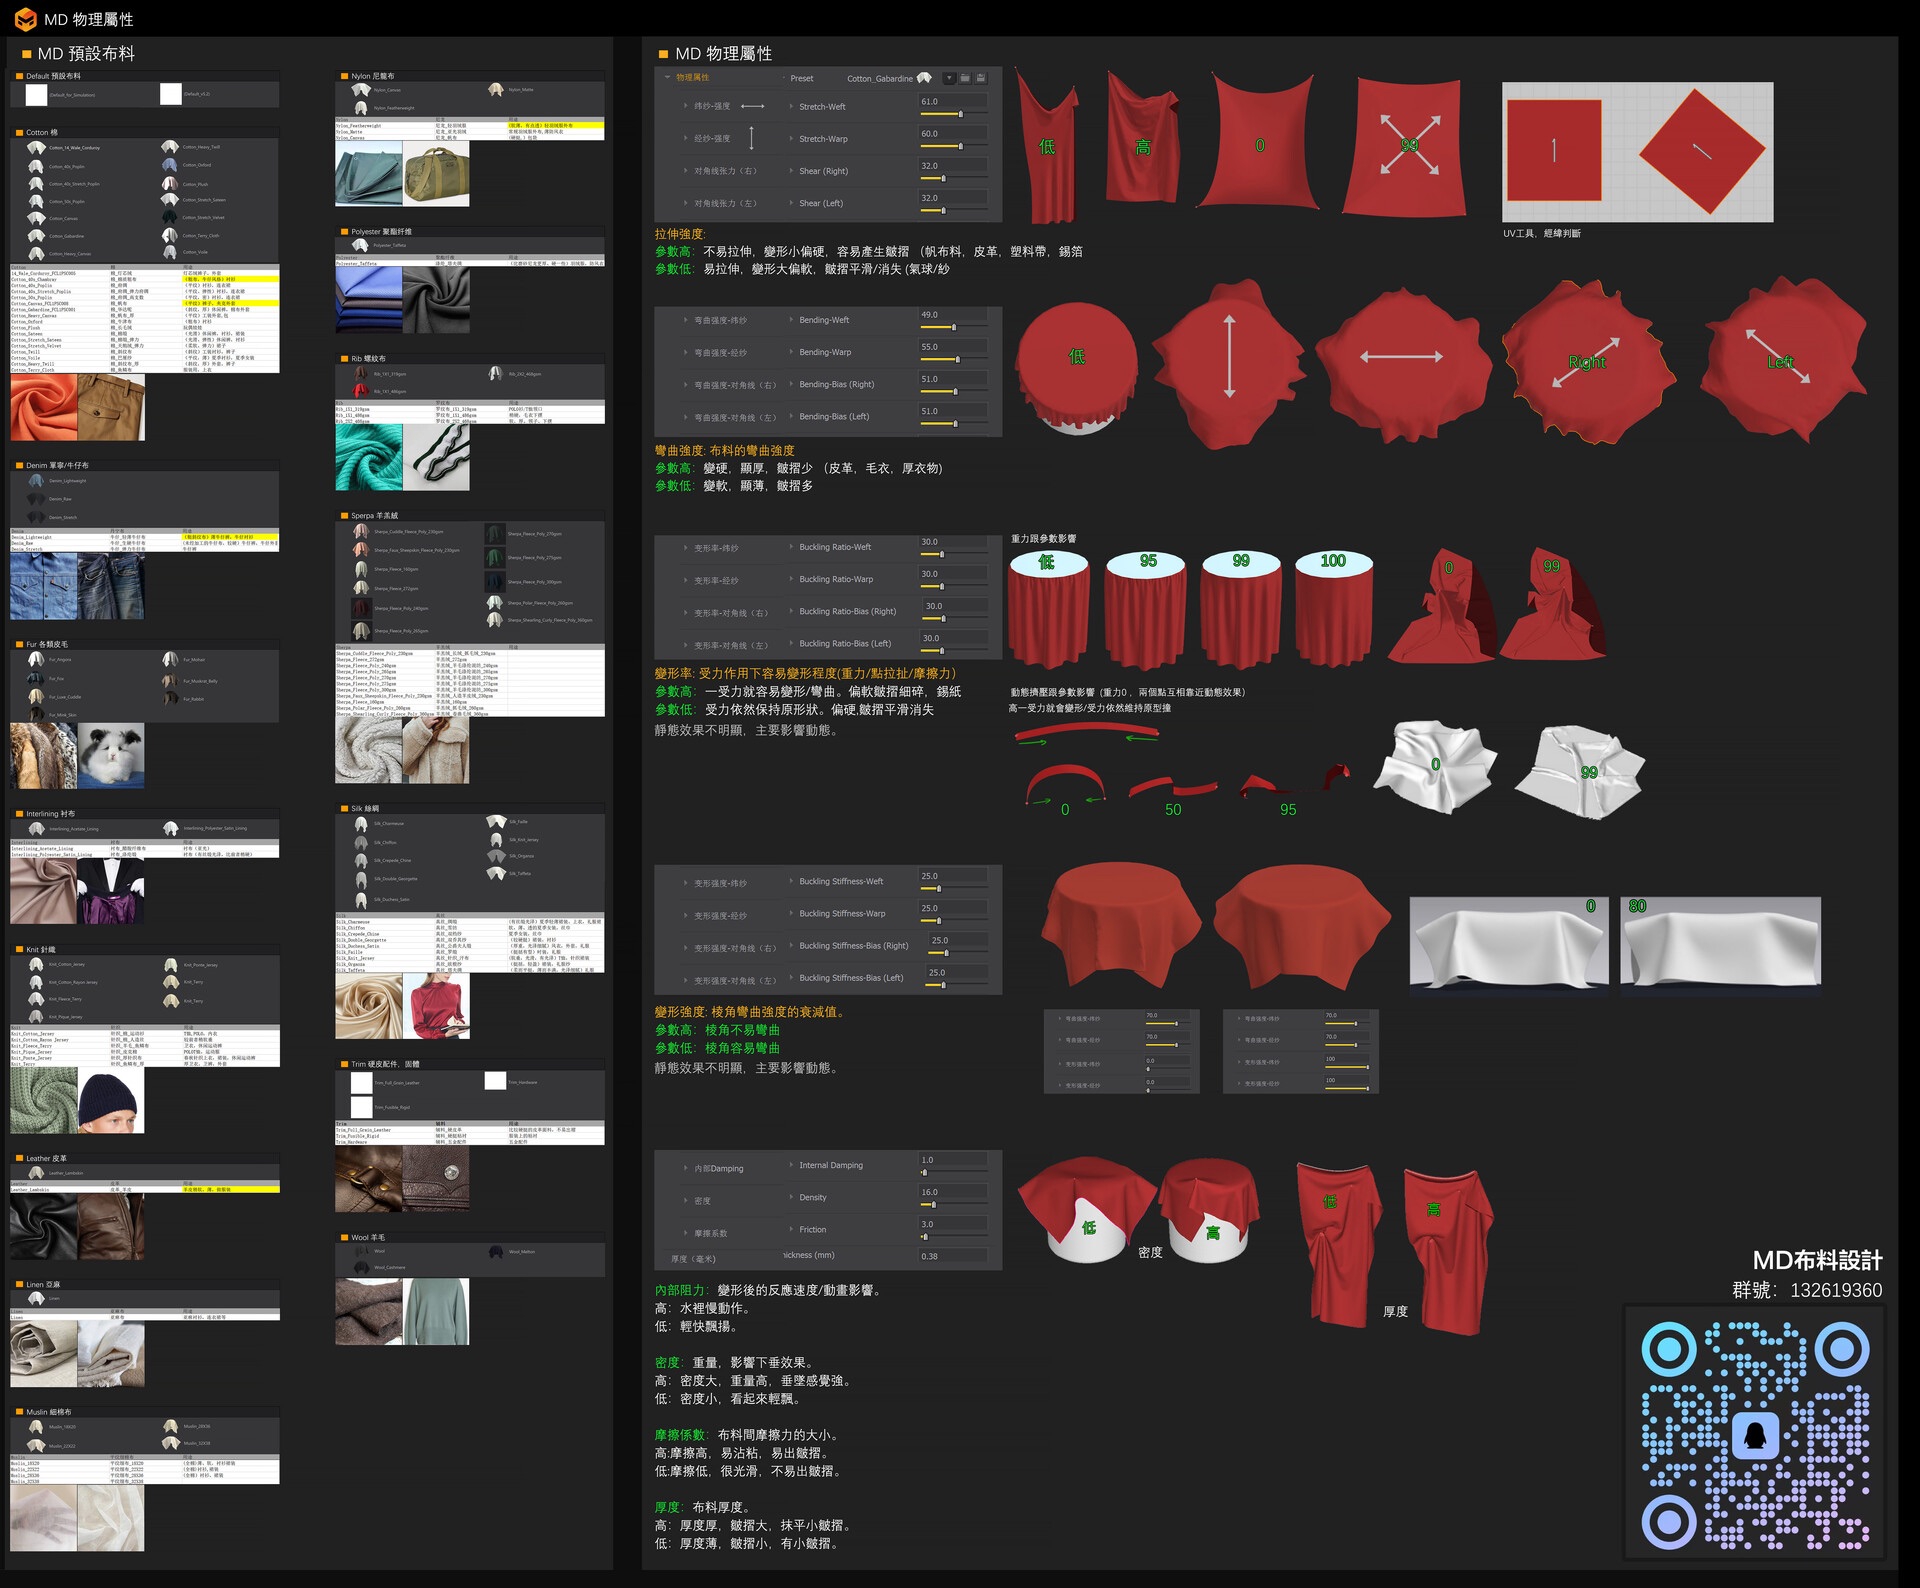Click the Cotton_Gabardine fabric preview icon

coord(925,78)
